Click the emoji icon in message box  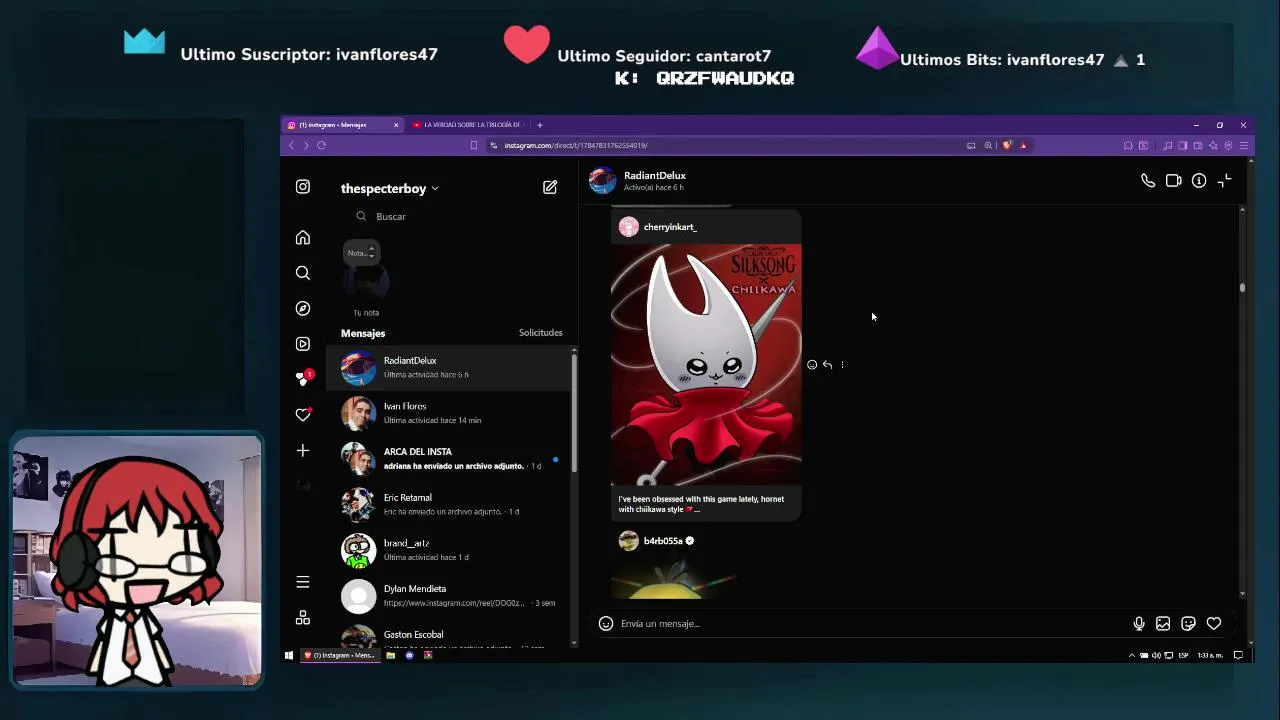pyautogui.click(x=605, y=624)
